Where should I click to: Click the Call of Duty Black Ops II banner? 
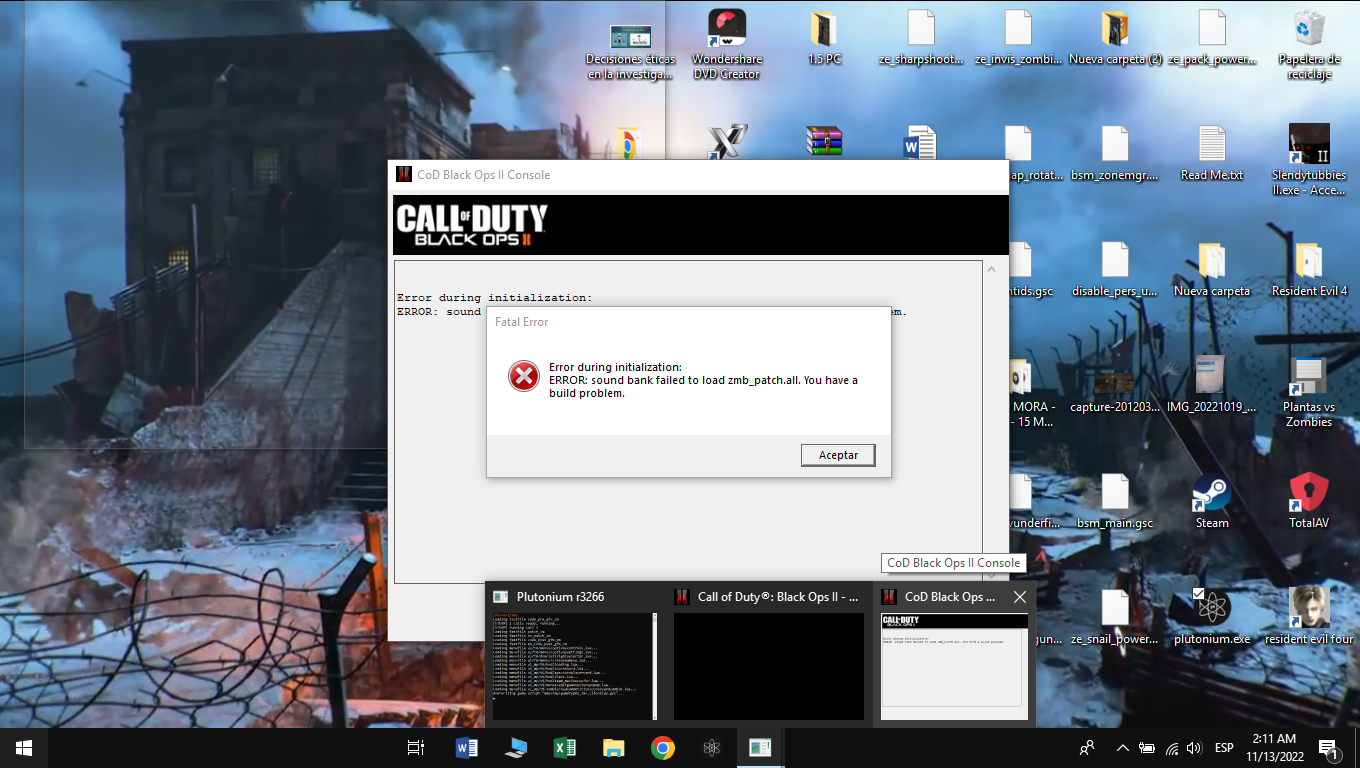pyautogui.click(x=700, y=225)
